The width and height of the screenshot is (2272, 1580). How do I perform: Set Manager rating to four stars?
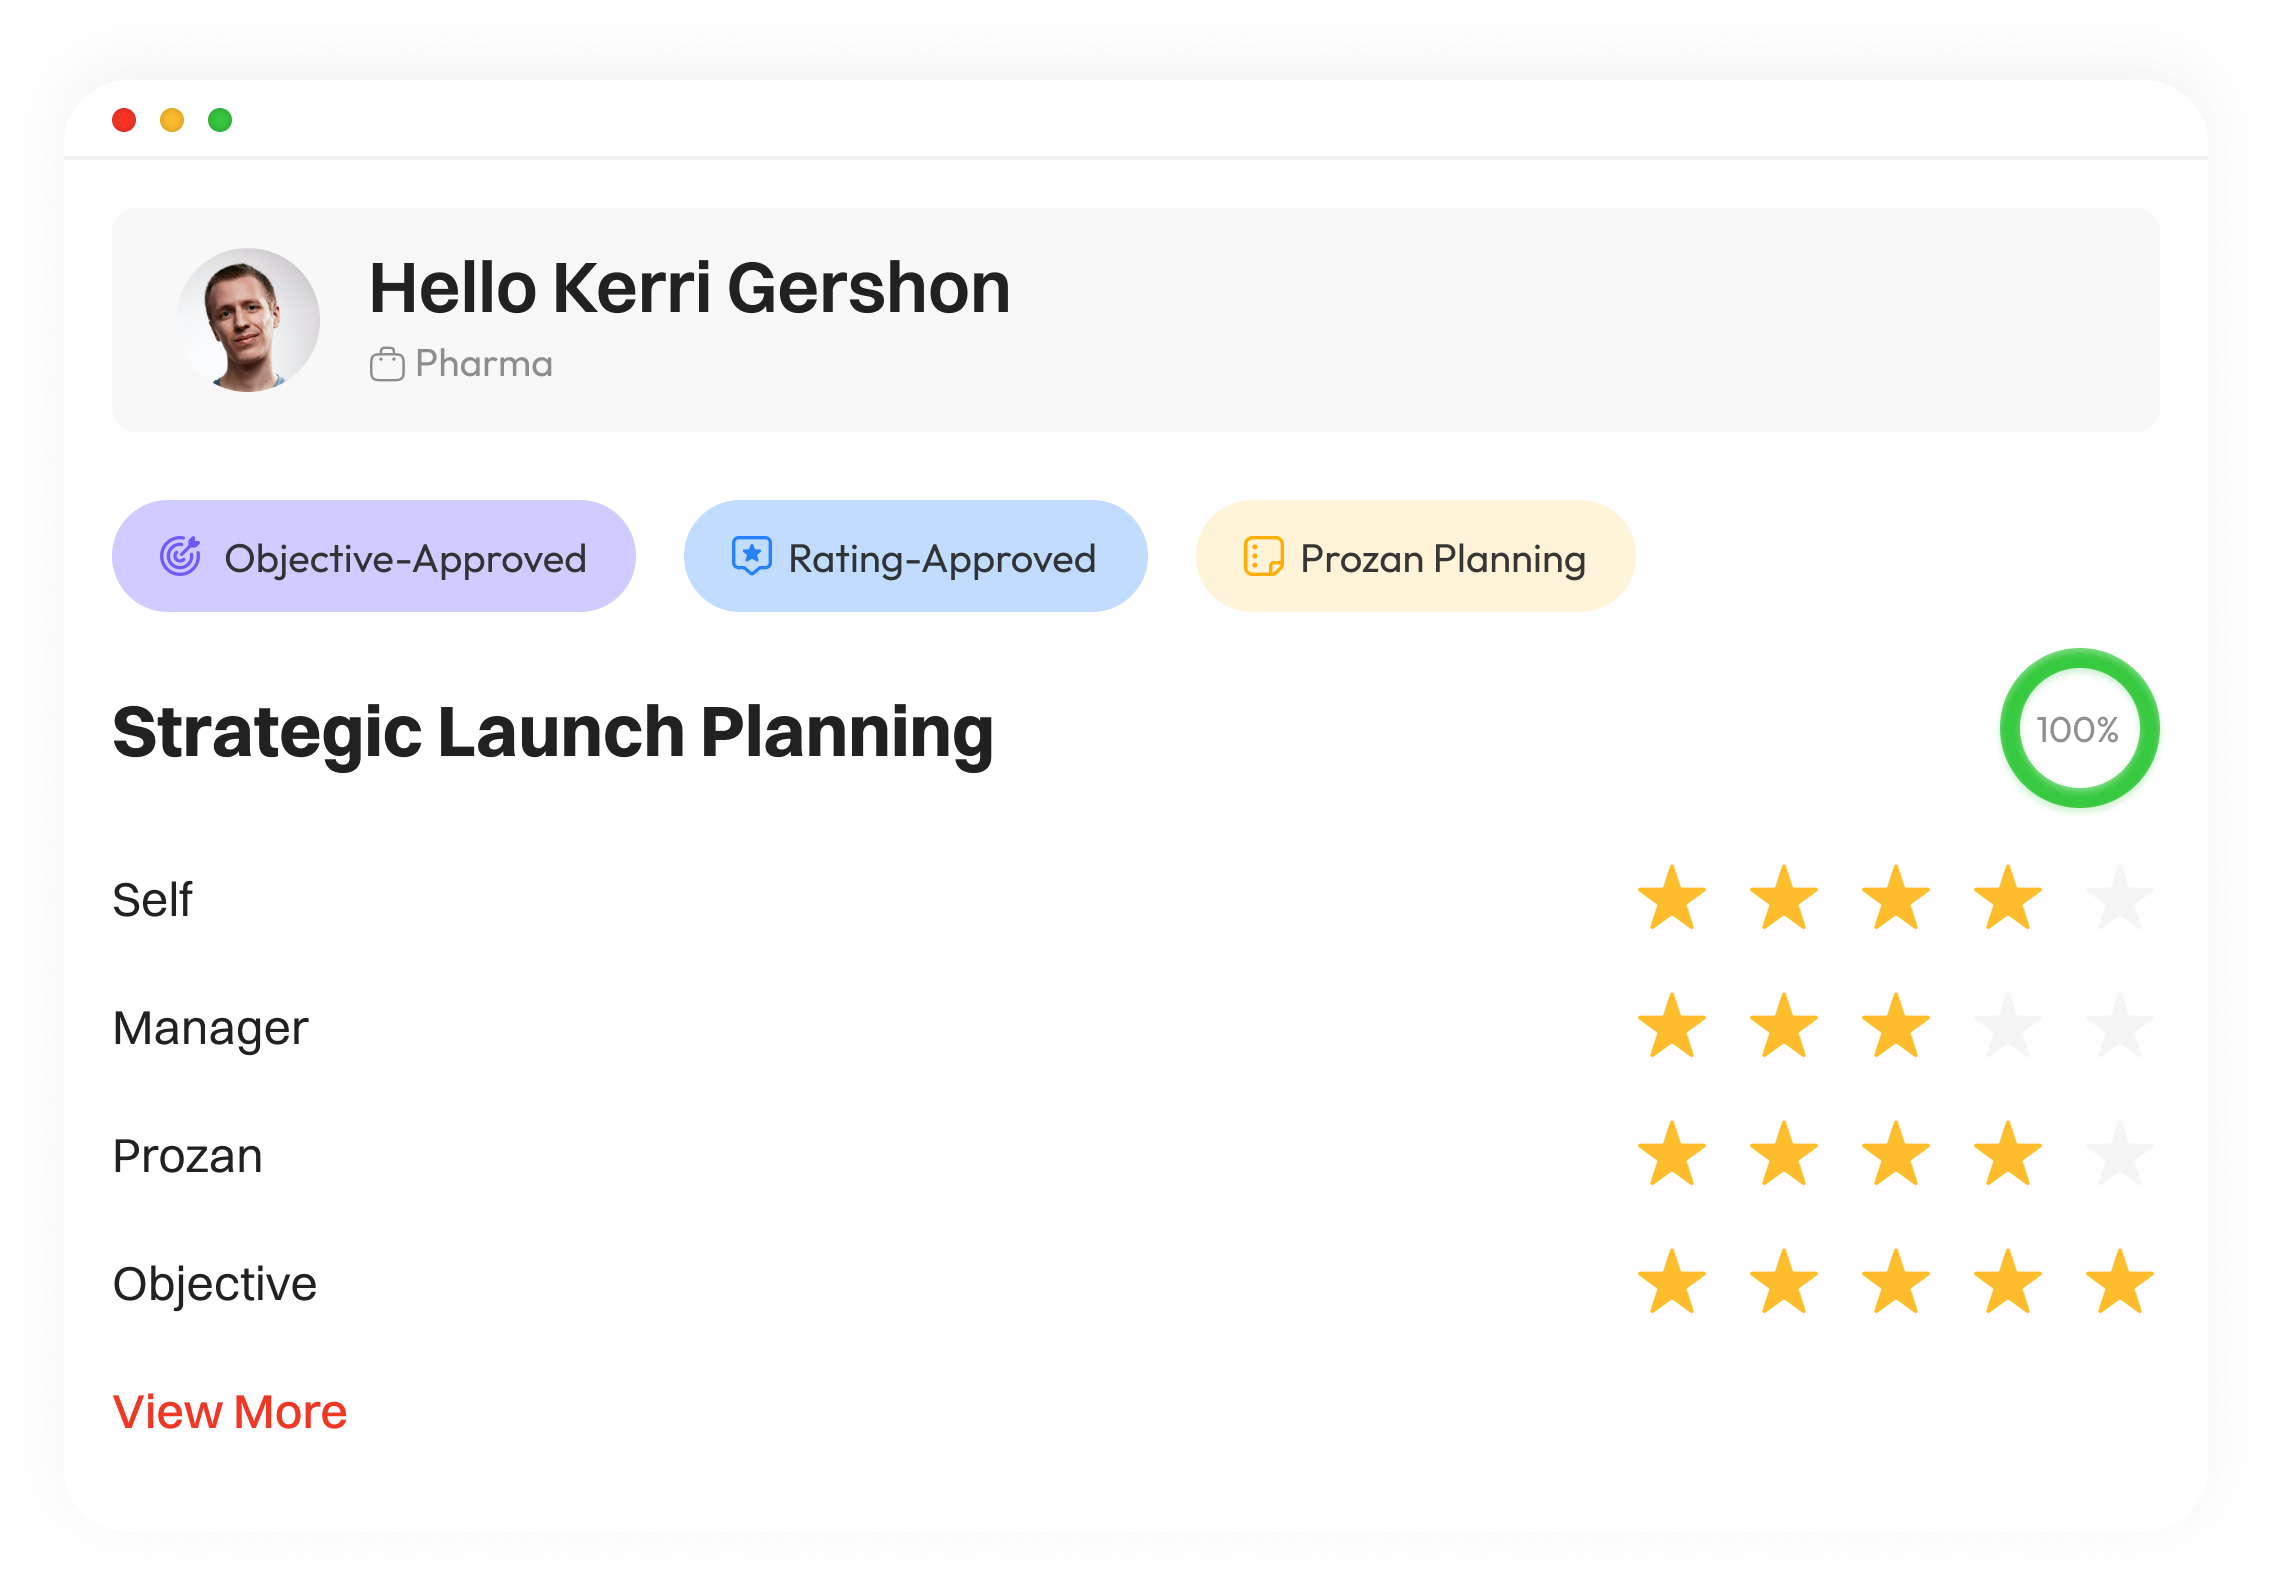pyautogui.click(x=2007, y=1027)
